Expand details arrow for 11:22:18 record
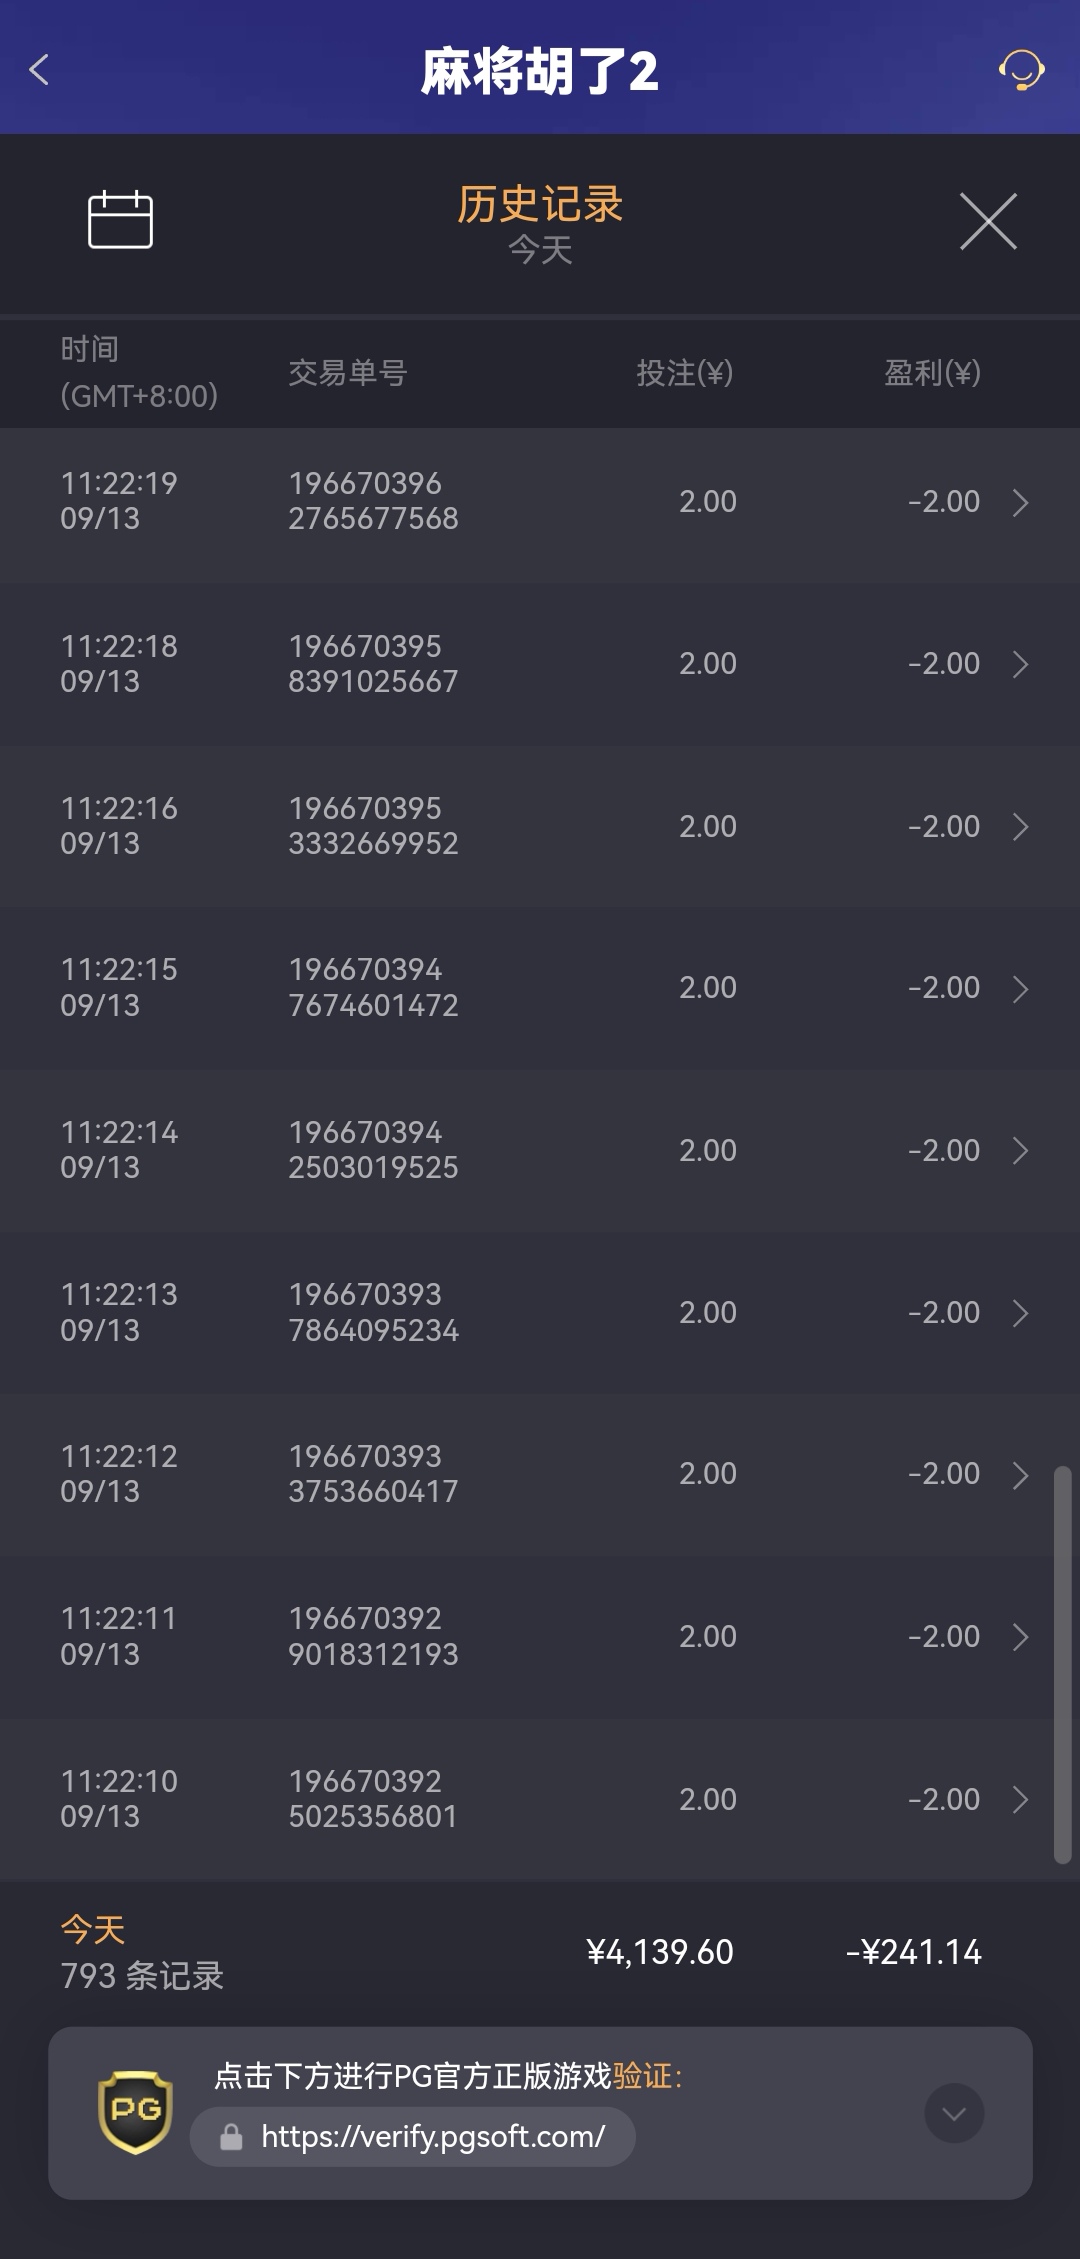The height and width of the screenshot is (2259, 1080). coord(1020,664)
